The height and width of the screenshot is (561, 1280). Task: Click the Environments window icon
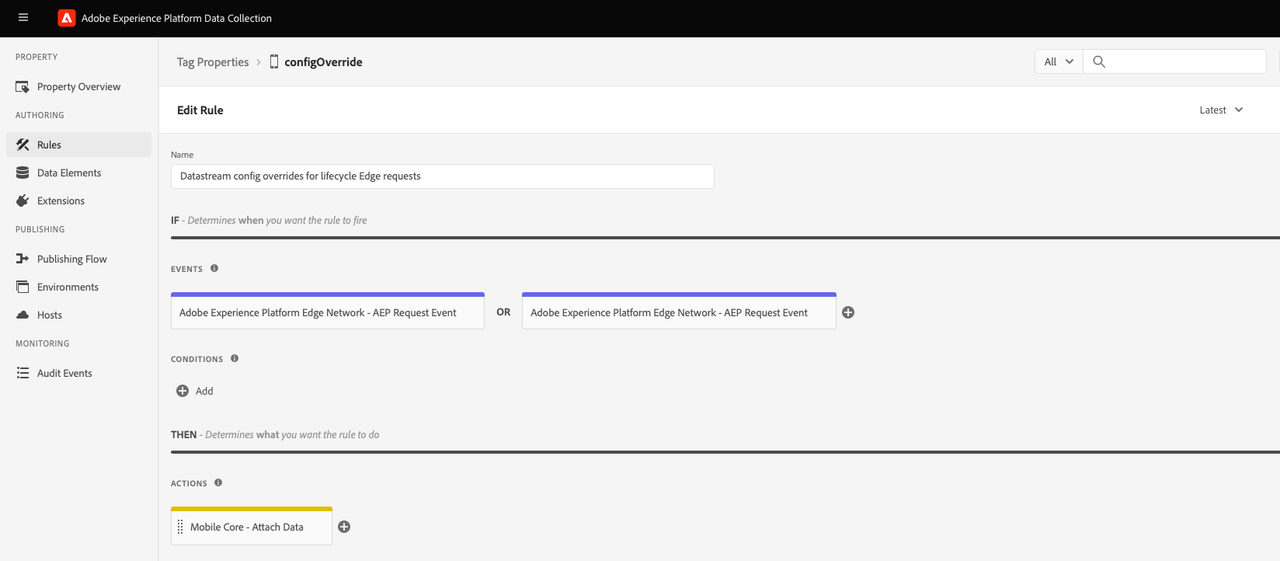[23, 287]
